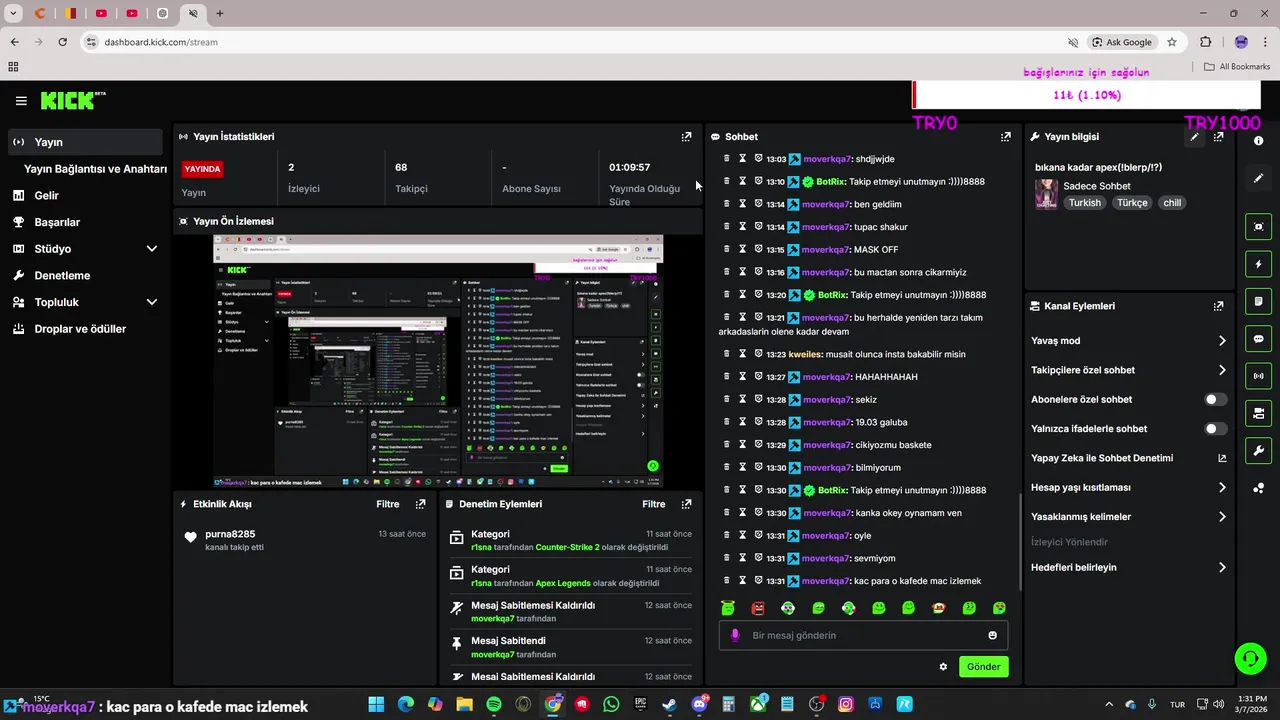This screenshot has width=1280, height=720.
Task: Open Hedefleri belirleyin settings
Action: 1129,568
